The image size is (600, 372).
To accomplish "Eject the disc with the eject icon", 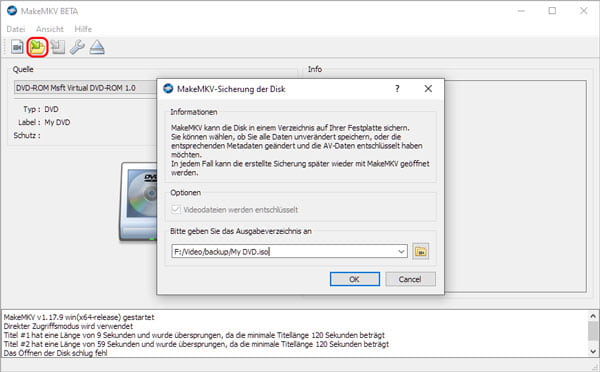I will click(97, 47).
